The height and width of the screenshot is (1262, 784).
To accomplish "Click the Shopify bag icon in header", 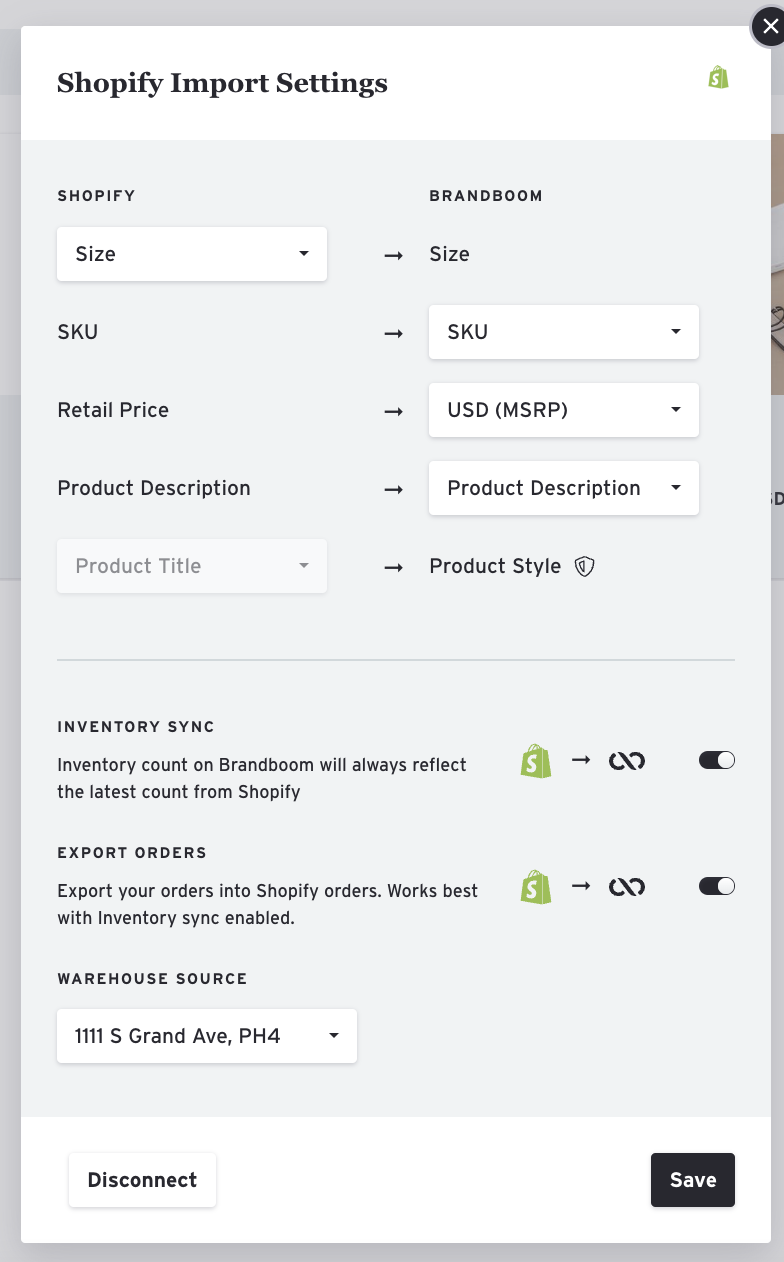I will click(x=718, y=78).
